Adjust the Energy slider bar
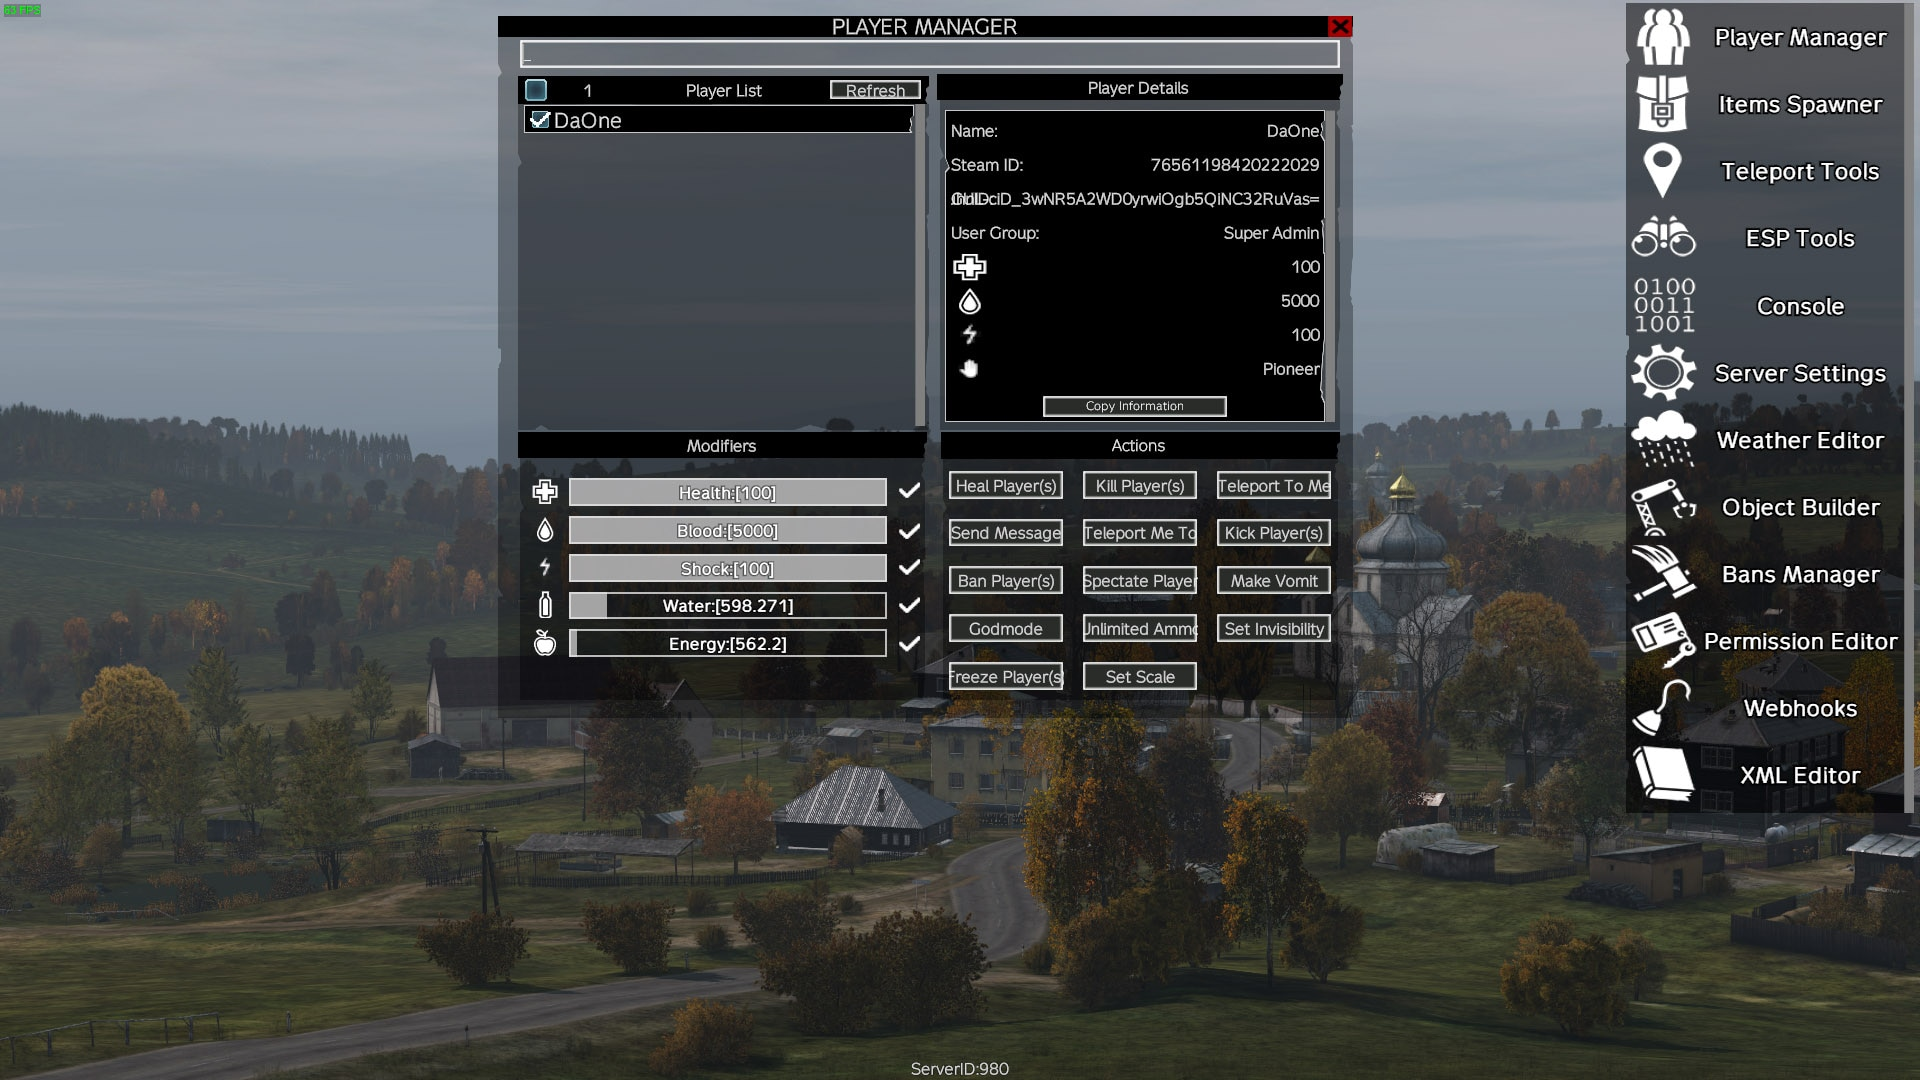Viewport: 1920px width, 1080px height. pos(727,643)
